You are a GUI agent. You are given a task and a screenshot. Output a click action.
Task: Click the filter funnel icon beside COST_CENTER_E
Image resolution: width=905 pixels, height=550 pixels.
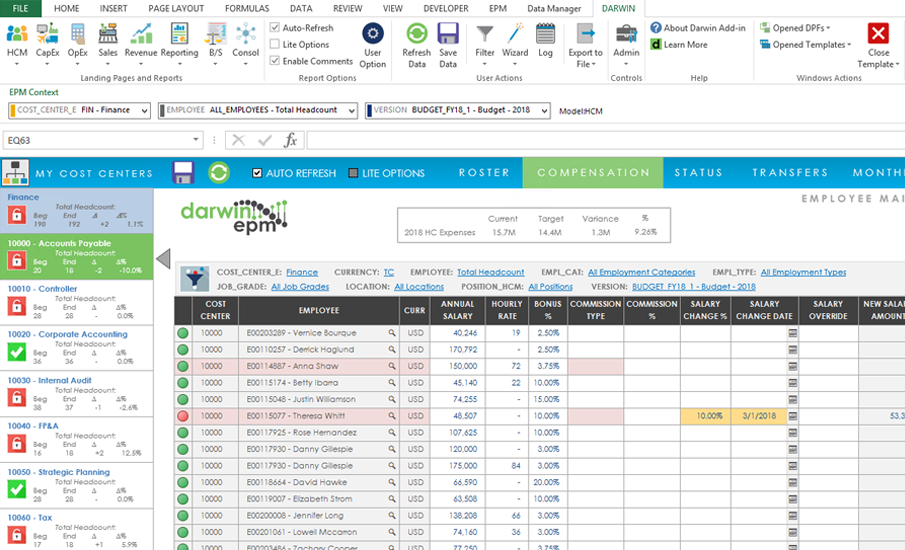tap(195, 279)
